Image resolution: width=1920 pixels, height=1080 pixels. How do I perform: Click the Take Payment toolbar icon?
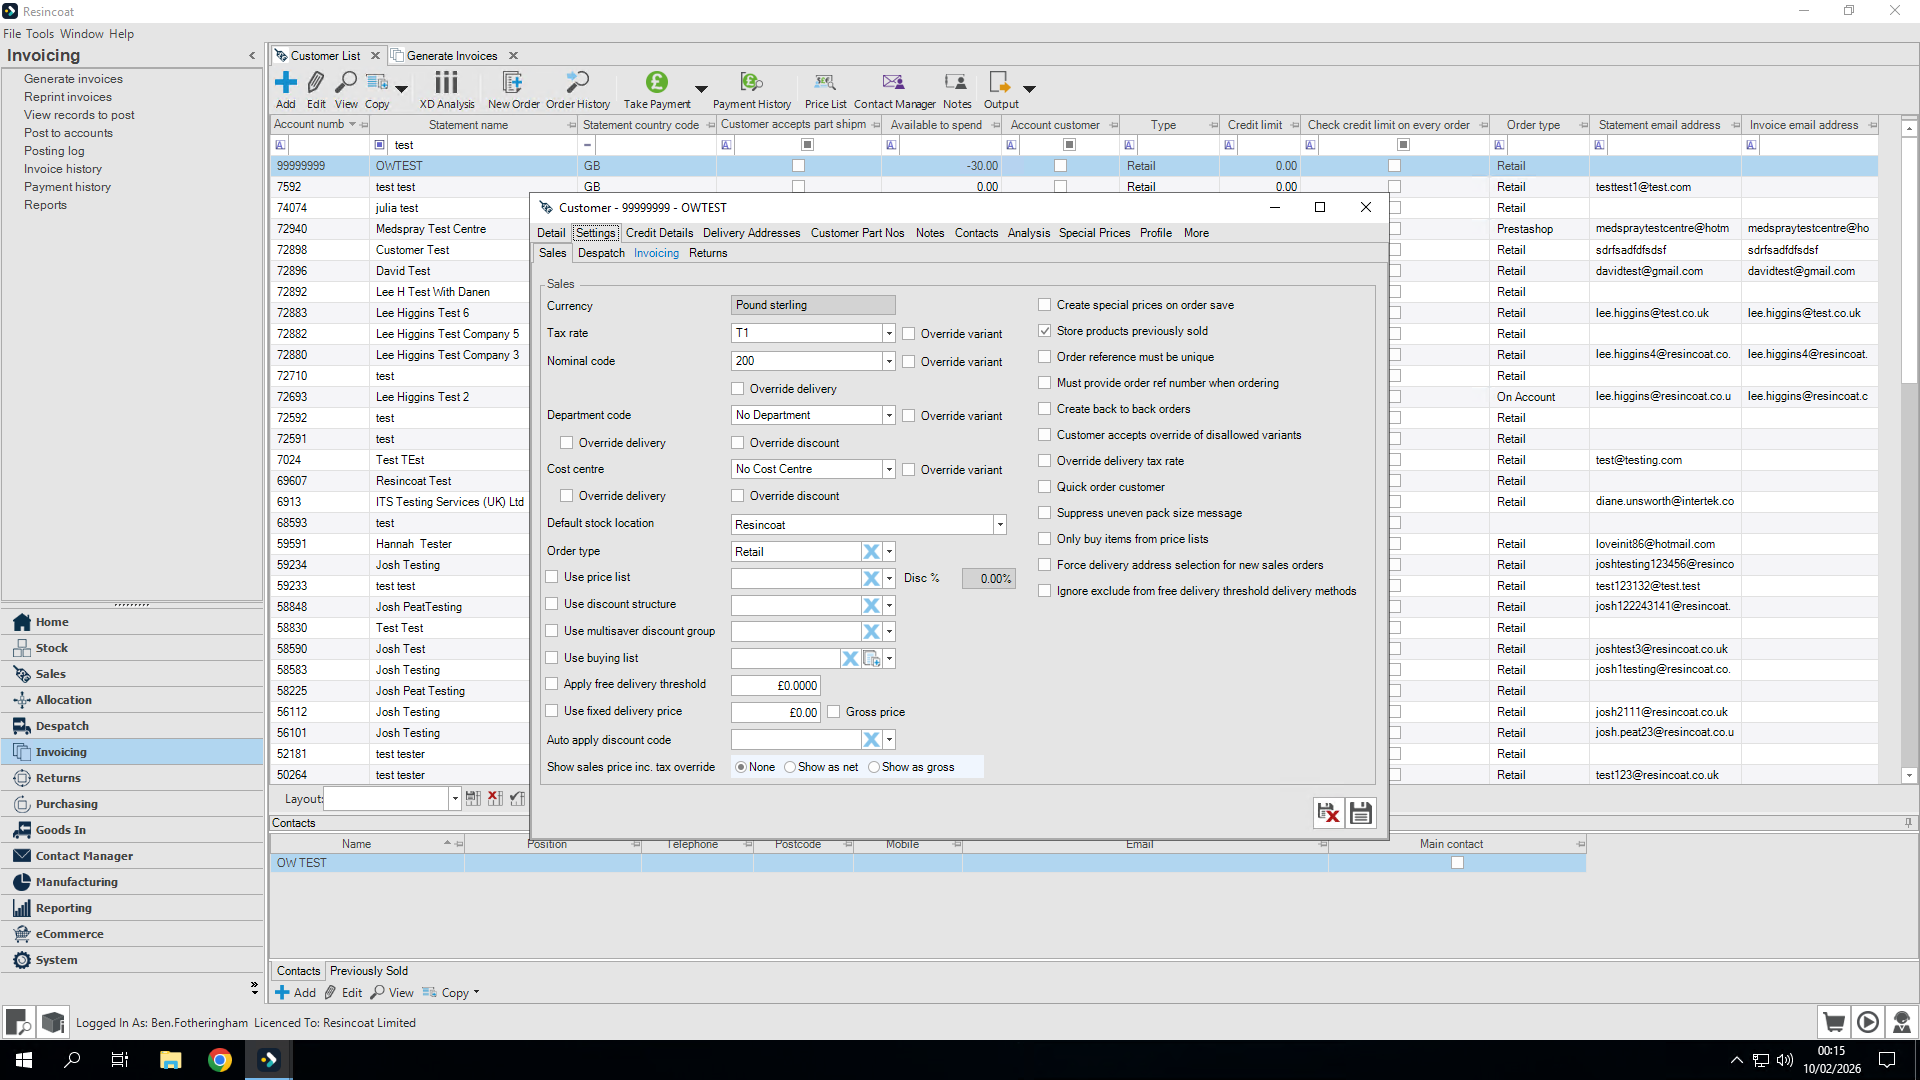pyautogui.click(x=656, y=83)
